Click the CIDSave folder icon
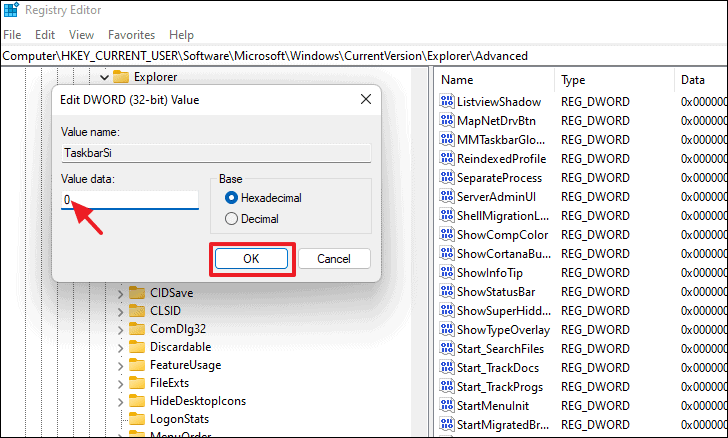Image resolution: width=728 pixels, height=438 pixels. [137, 293]
